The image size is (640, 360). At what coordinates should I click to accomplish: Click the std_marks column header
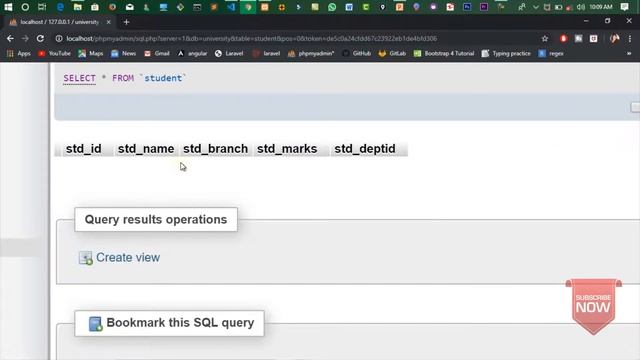click(x=287, y=149)
